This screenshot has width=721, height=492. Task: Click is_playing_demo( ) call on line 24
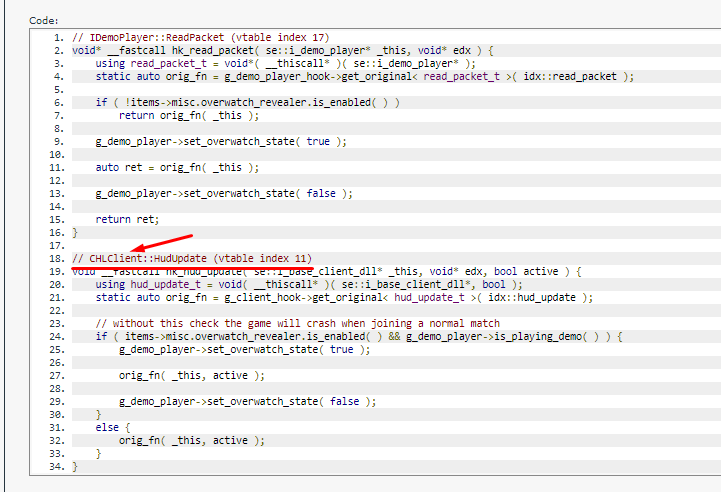pos(546,336)
